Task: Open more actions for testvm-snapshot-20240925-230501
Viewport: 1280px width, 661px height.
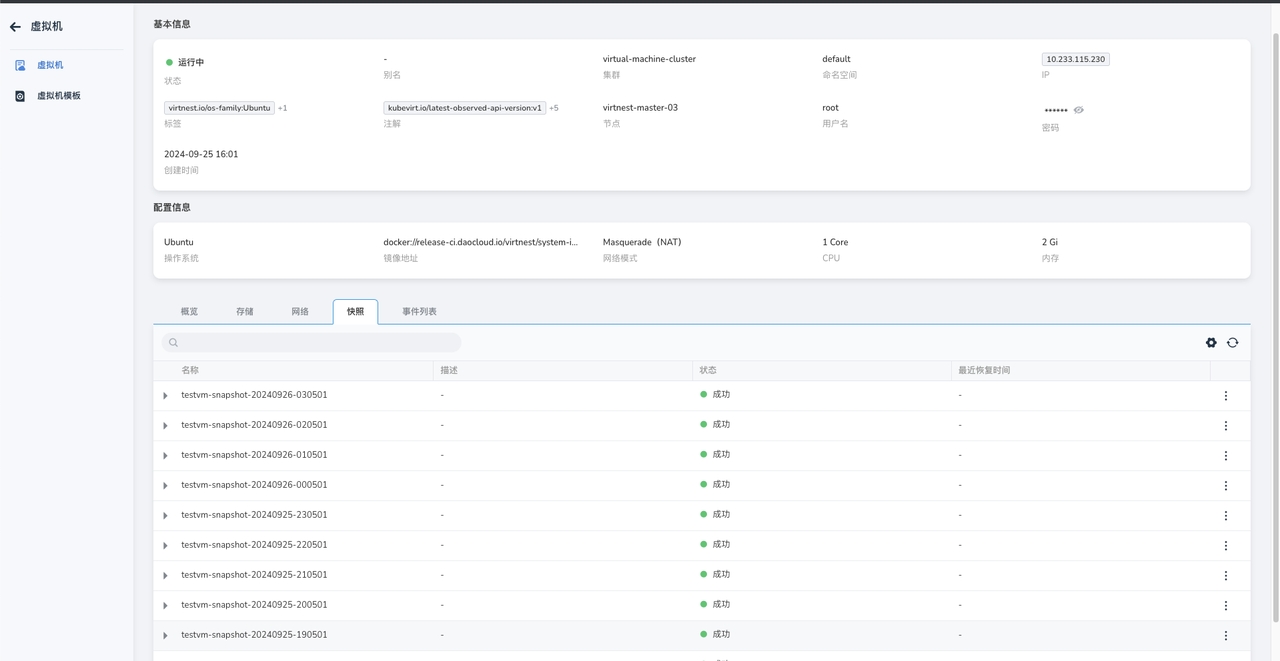Action: pos(1225,516)
